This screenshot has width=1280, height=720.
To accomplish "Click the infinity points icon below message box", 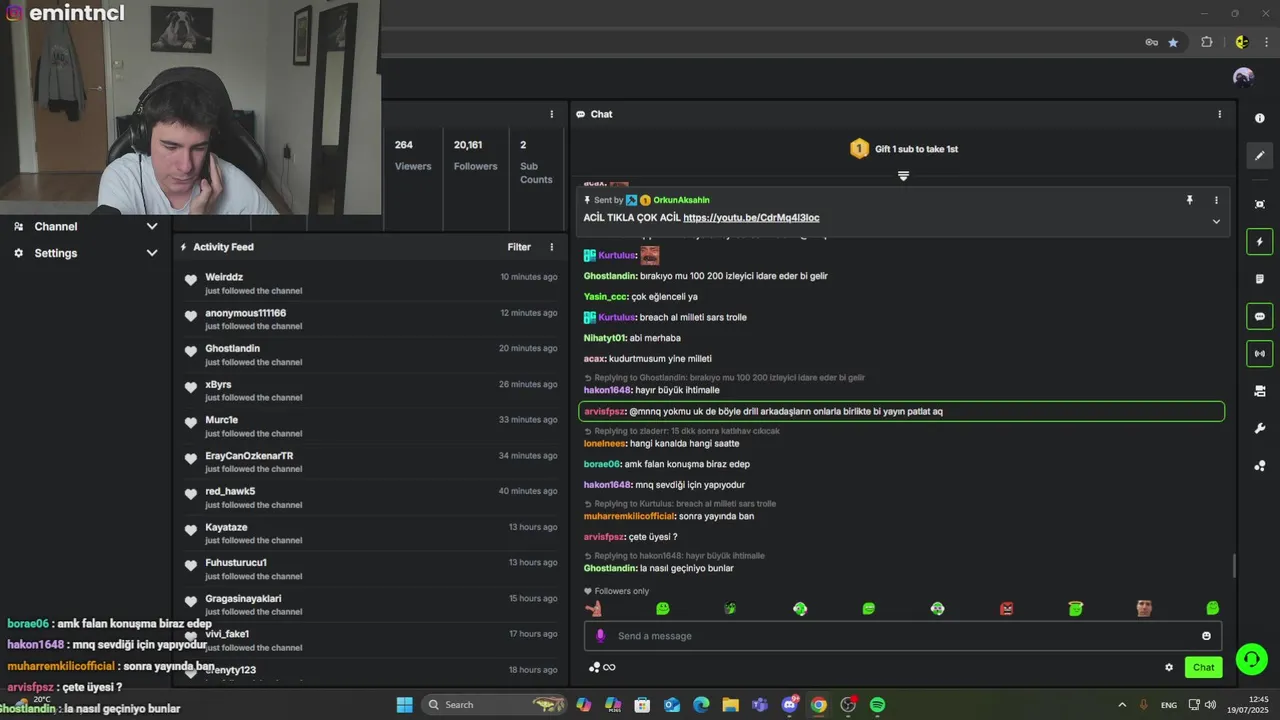I will coord(602,667).
